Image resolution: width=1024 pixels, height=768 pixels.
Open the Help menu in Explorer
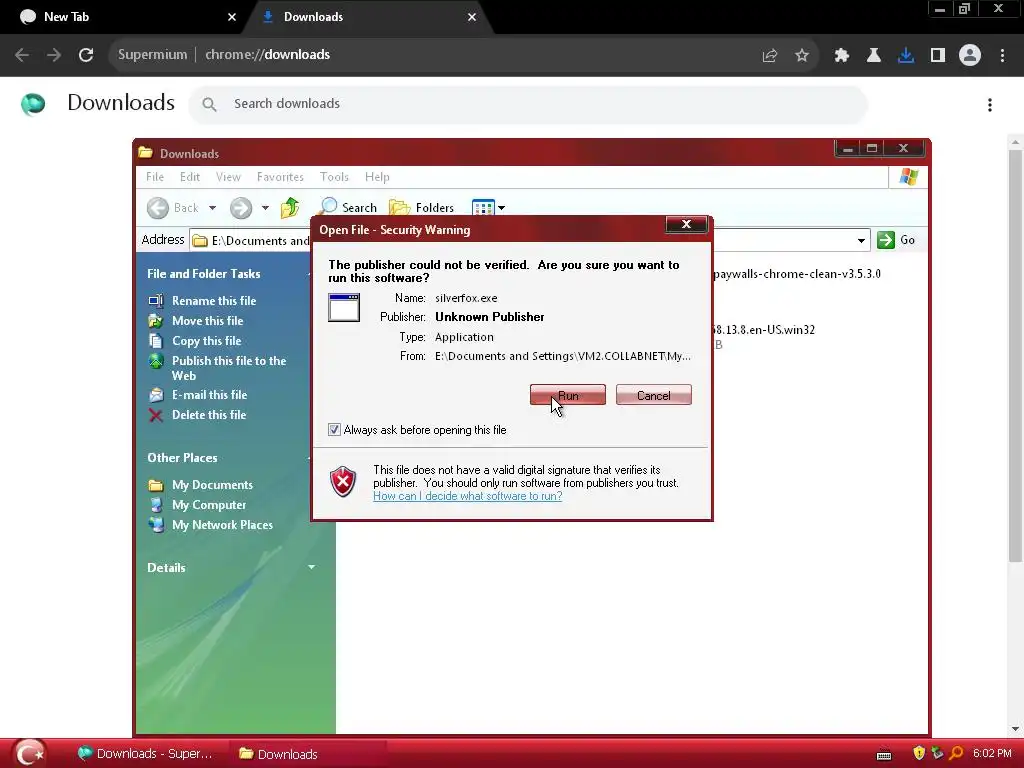(377, 177)
